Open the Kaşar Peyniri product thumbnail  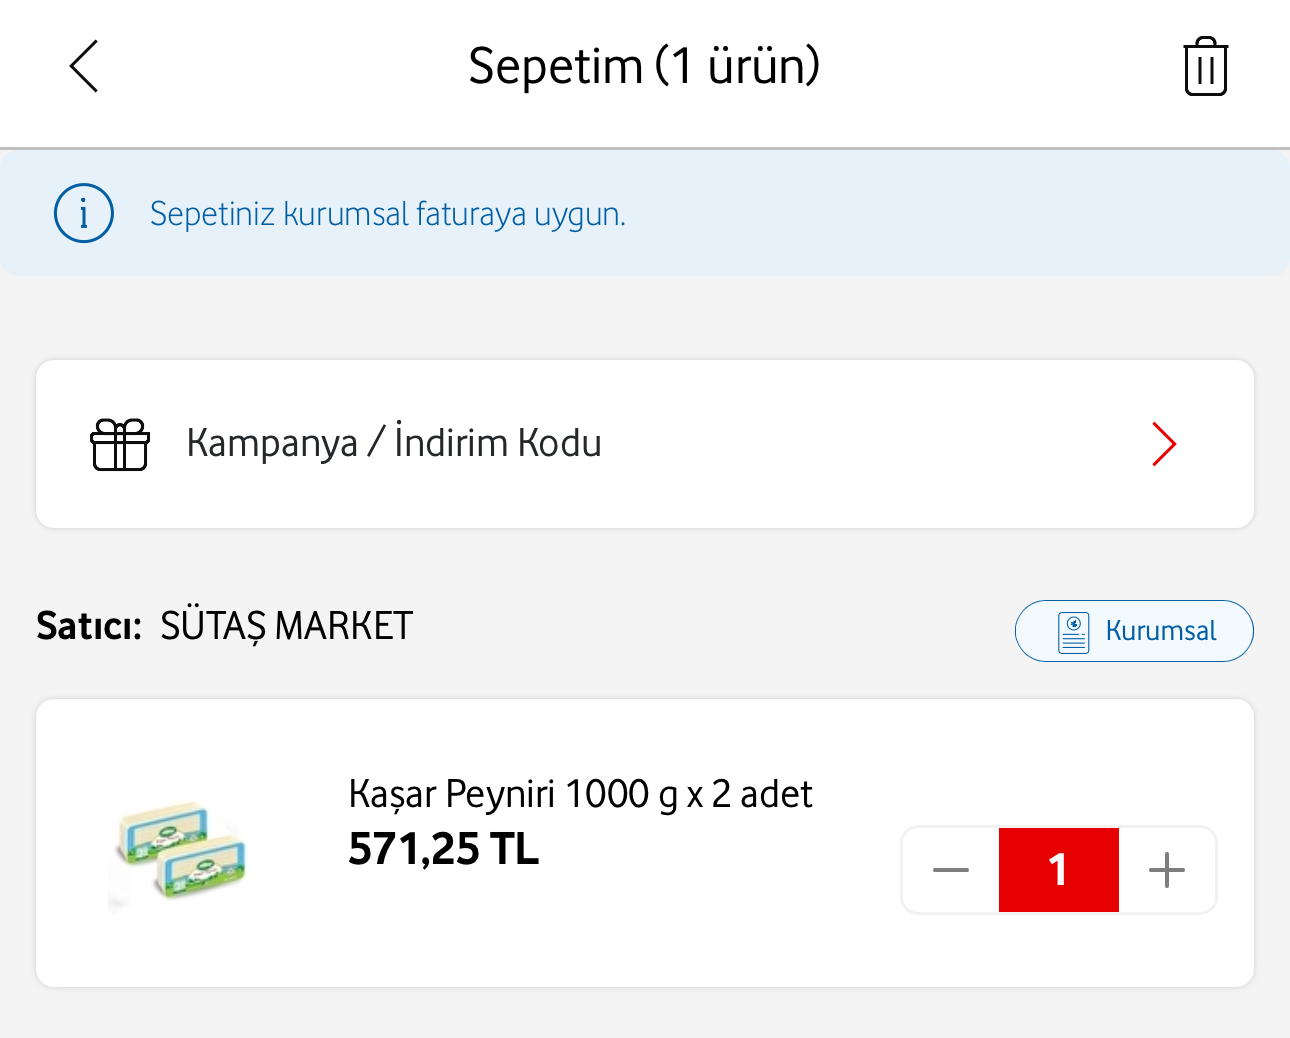pos(178,851)
